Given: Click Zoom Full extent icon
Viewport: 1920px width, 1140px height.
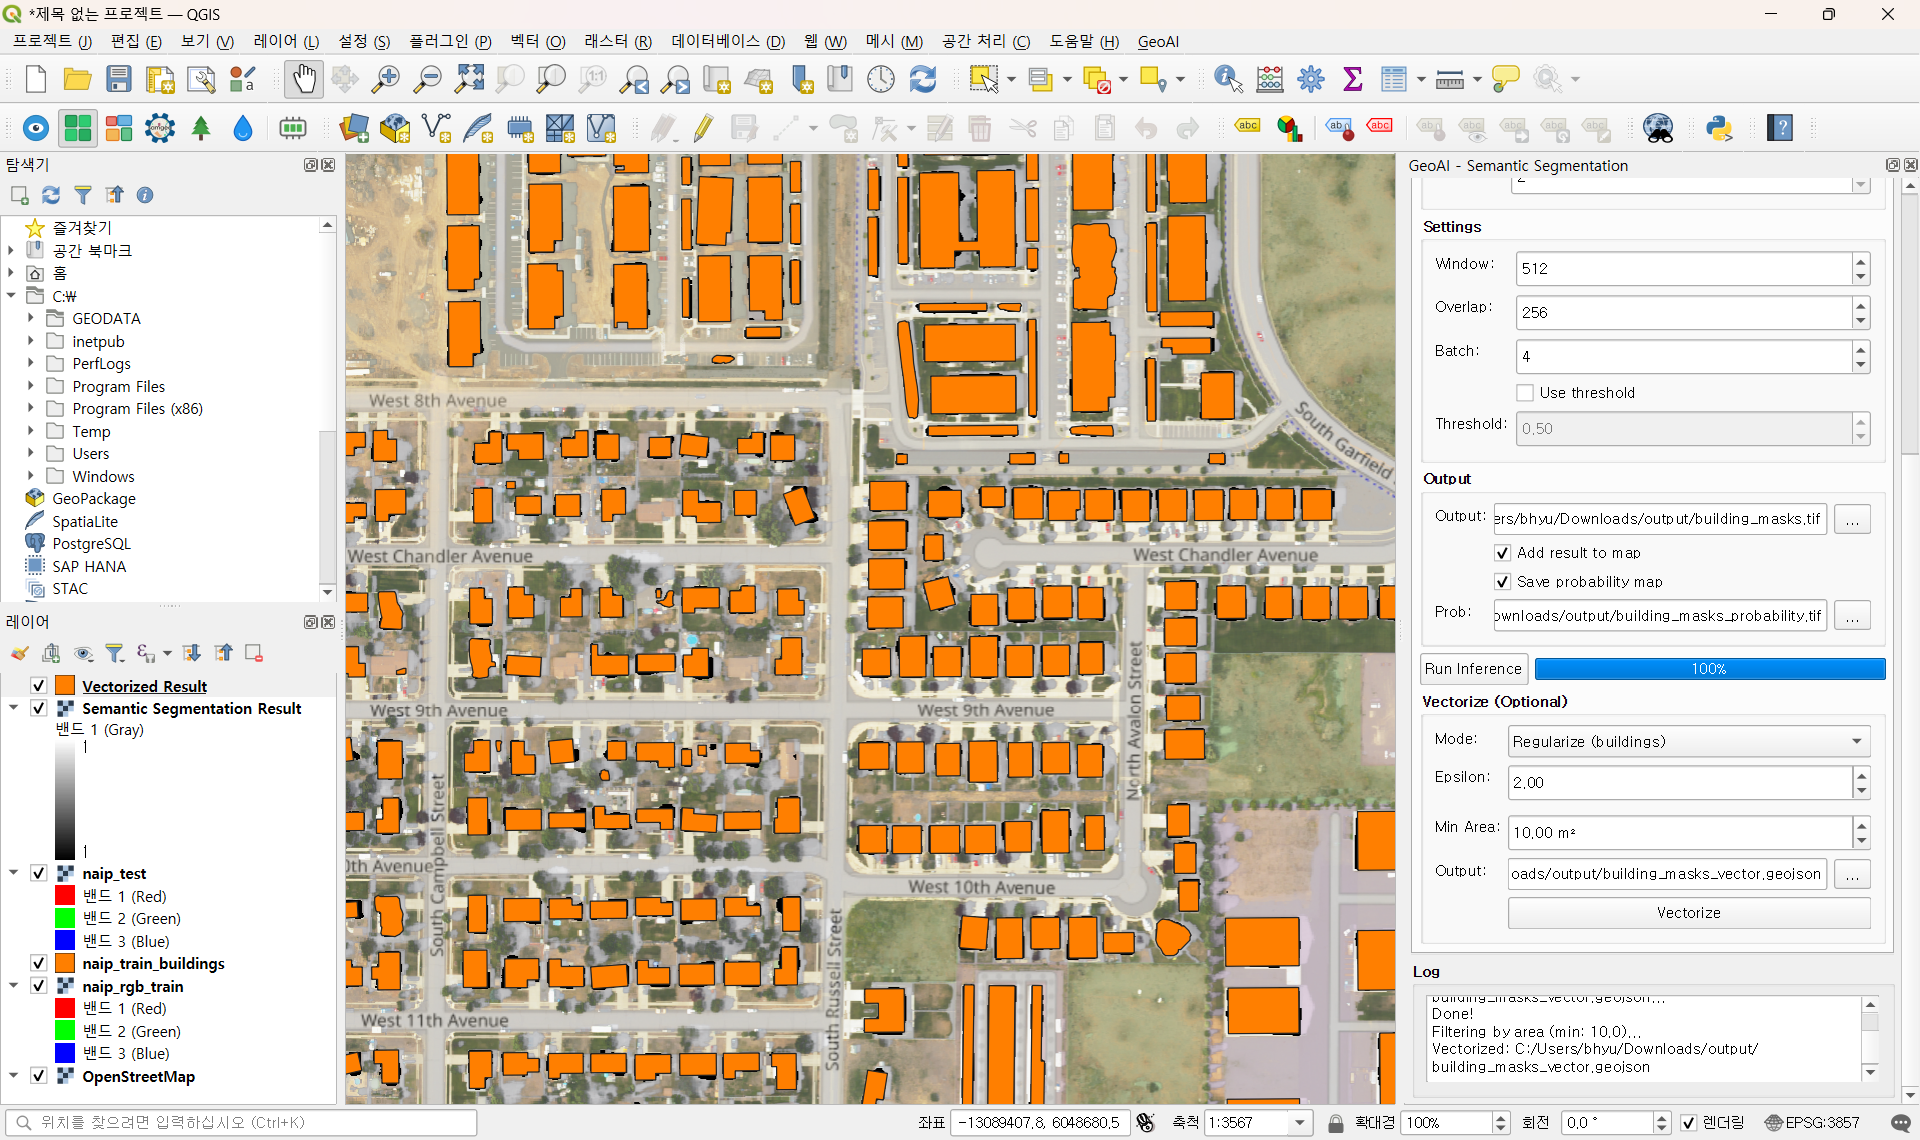Looking at the screenshot, I should pyautogui.click(x=469, y=79).
